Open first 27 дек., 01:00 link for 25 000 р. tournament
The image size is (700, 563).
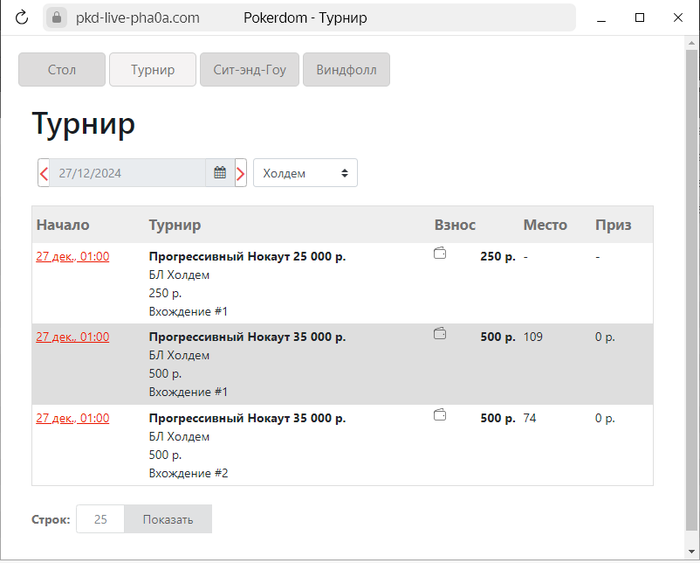(73, 256)
